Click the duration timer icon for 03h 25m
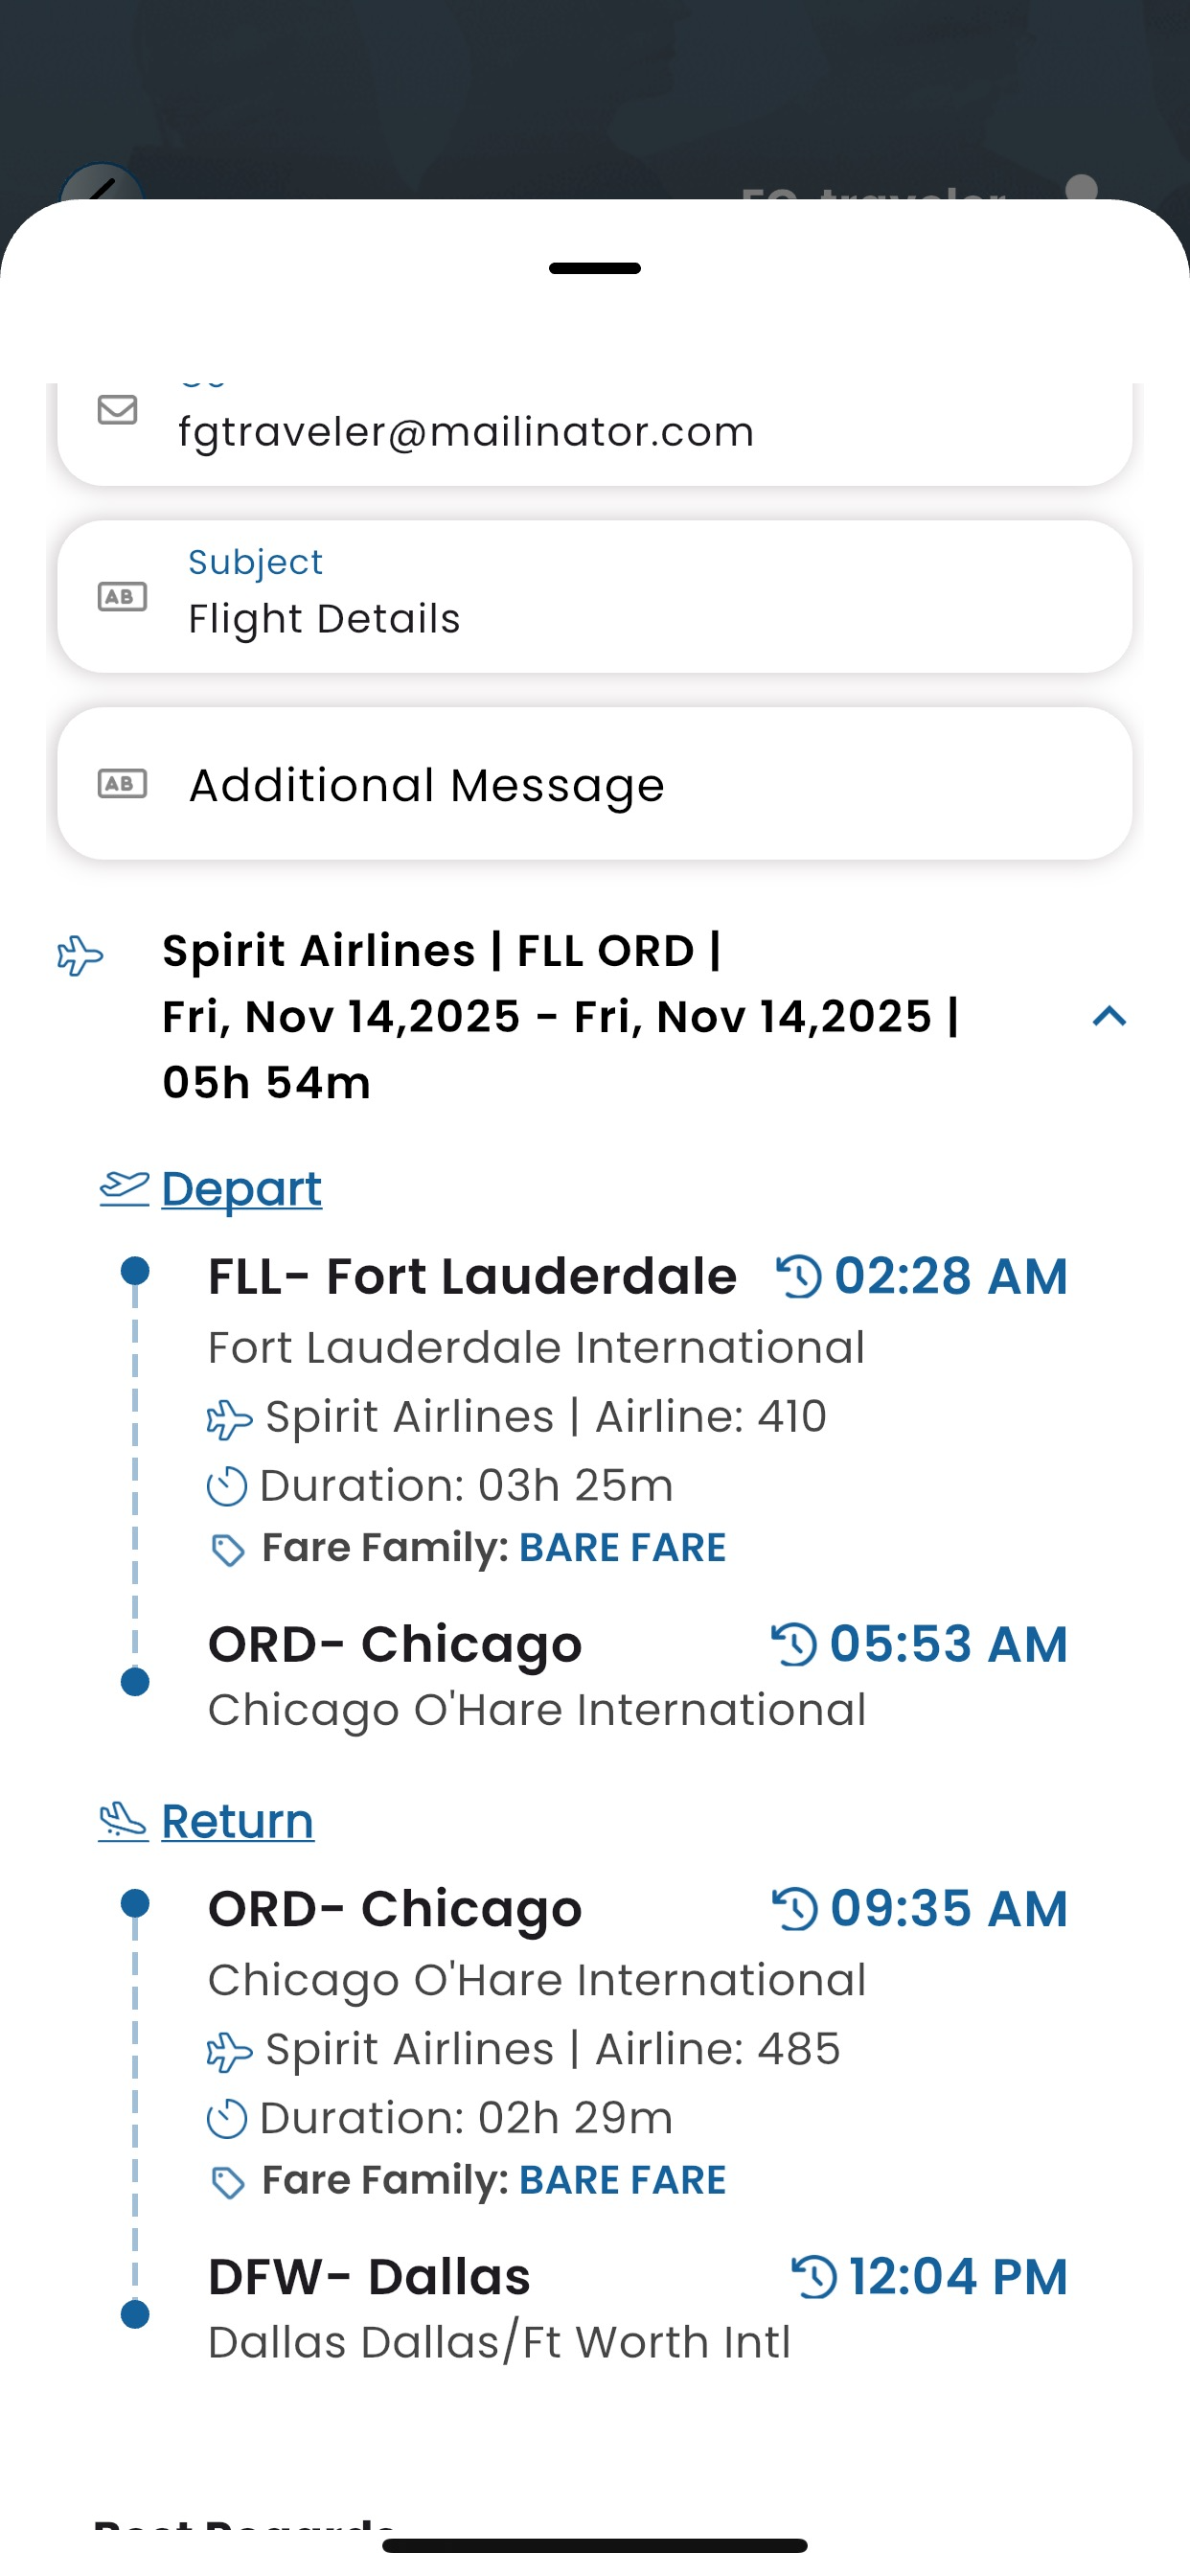The height and width of the screenshot is (2576, 1190). coord(227,1486)
